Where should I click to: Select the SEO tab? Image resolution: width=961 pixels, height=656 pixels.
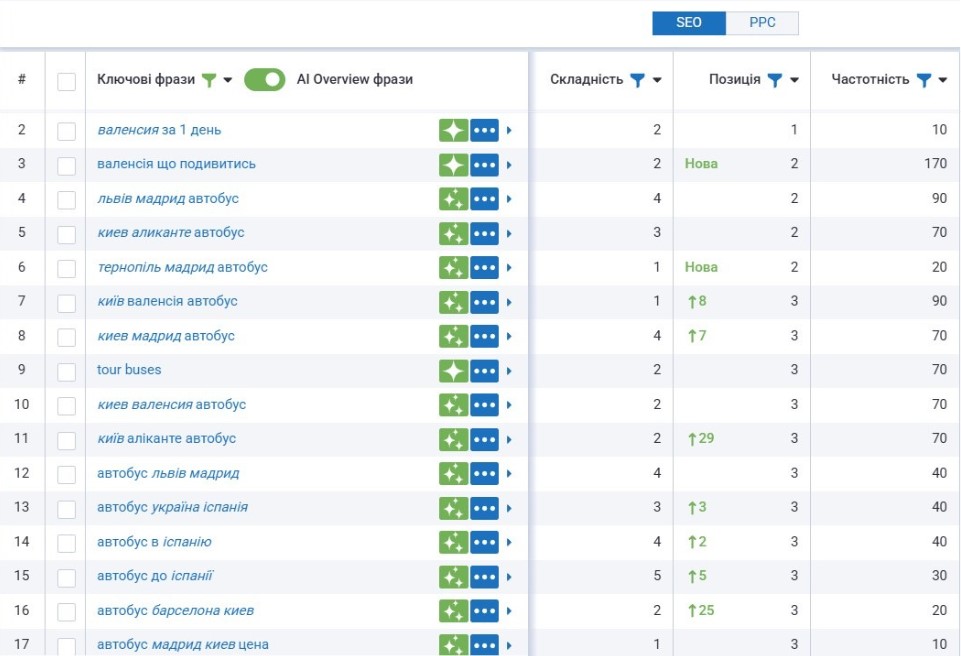click(x=689, y=23)
